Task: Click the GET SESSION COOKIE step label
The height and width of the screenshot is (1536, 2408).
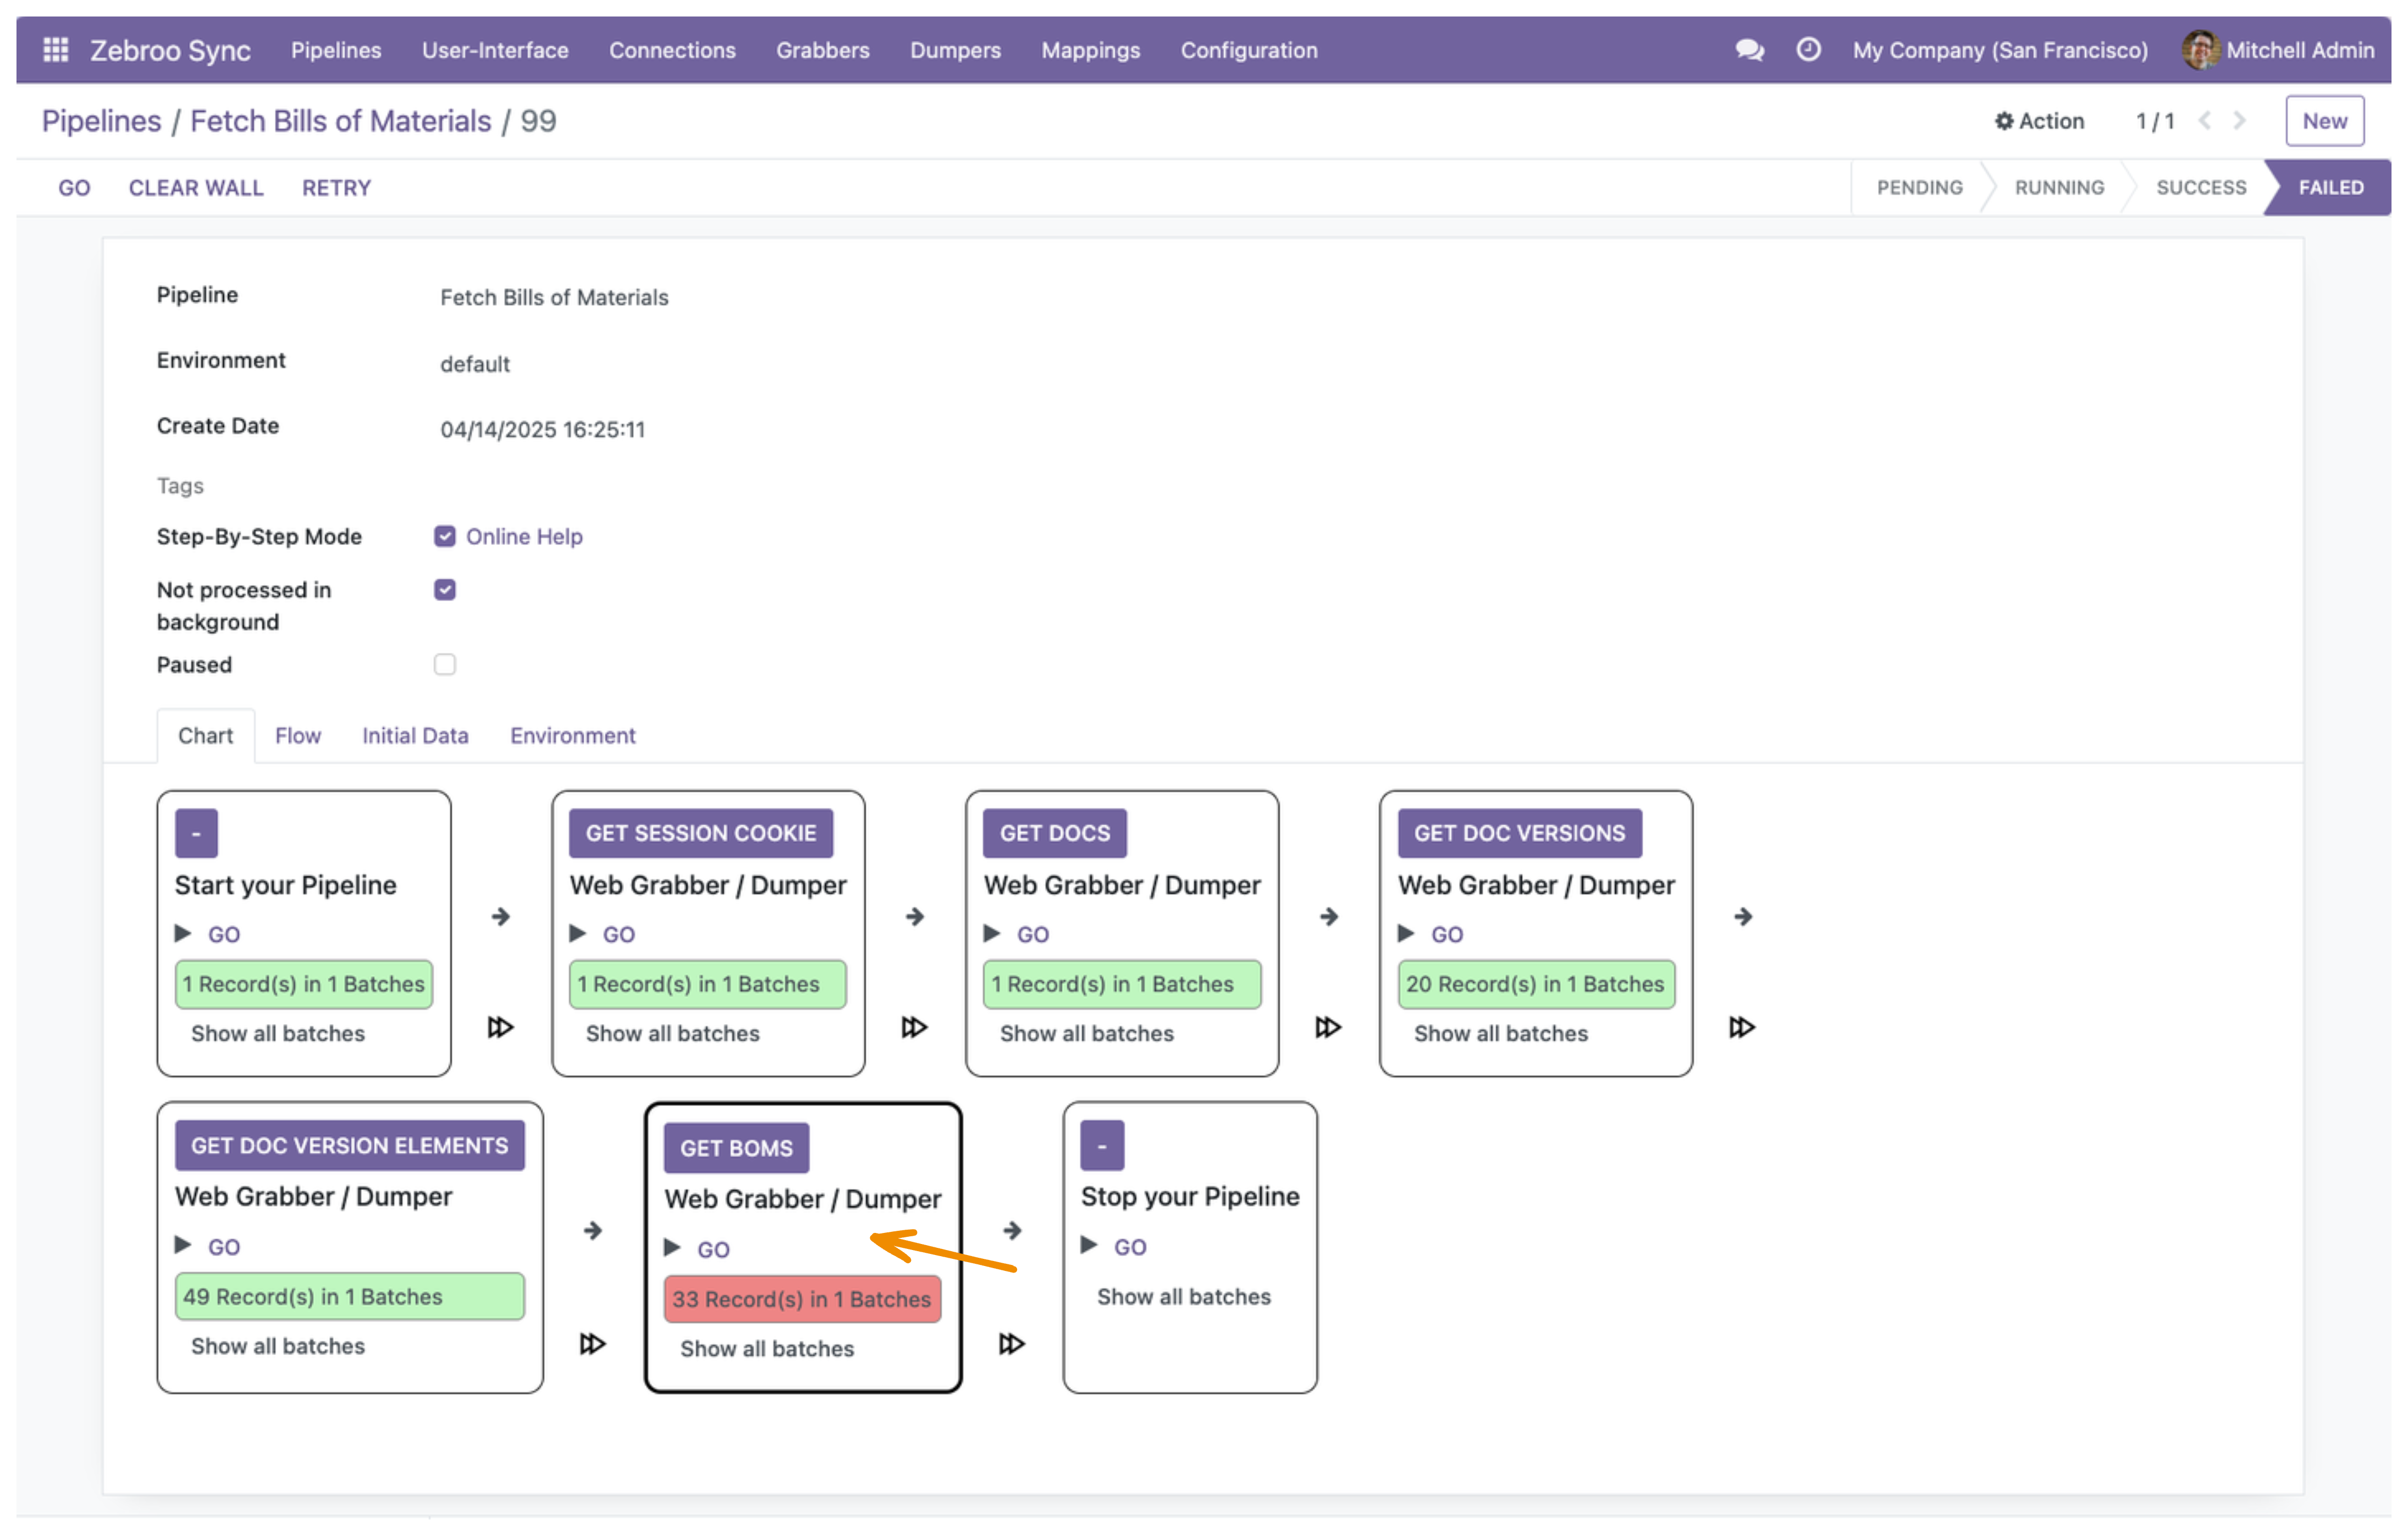Action: click(701, 833)
